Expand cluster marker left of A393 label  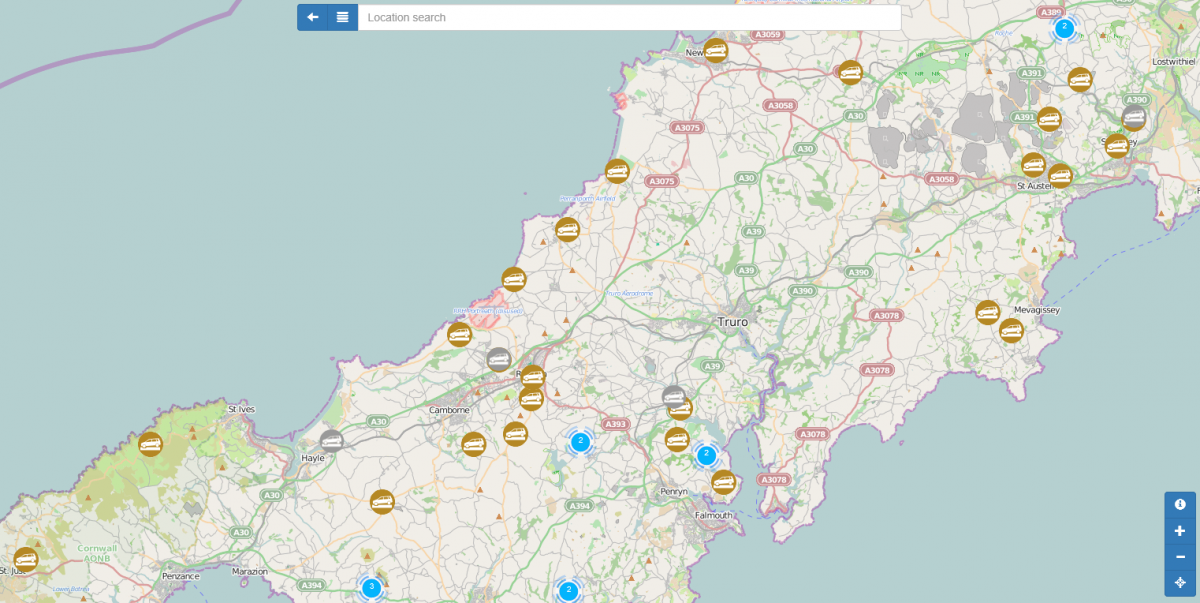[580, 441]
